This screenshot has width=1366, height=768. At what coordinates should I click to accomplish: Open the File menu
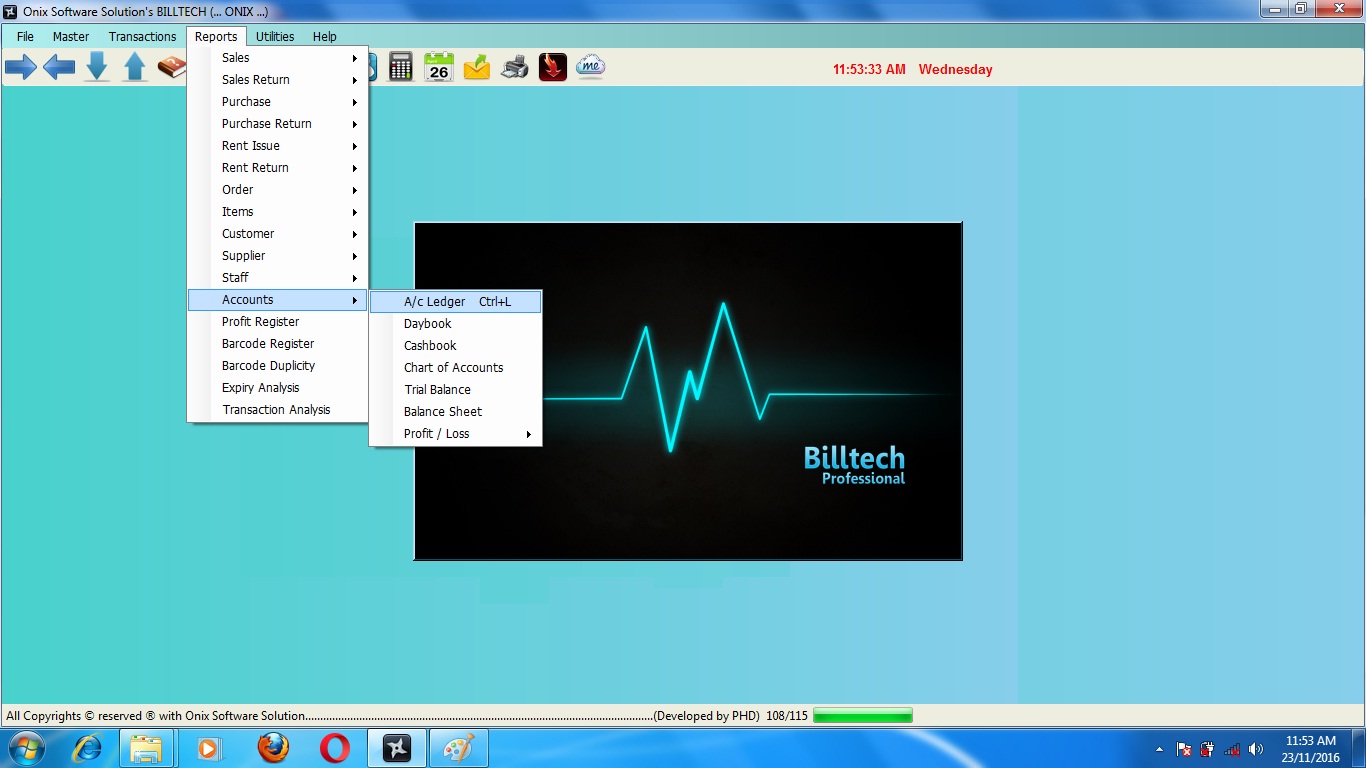point(25,36)
